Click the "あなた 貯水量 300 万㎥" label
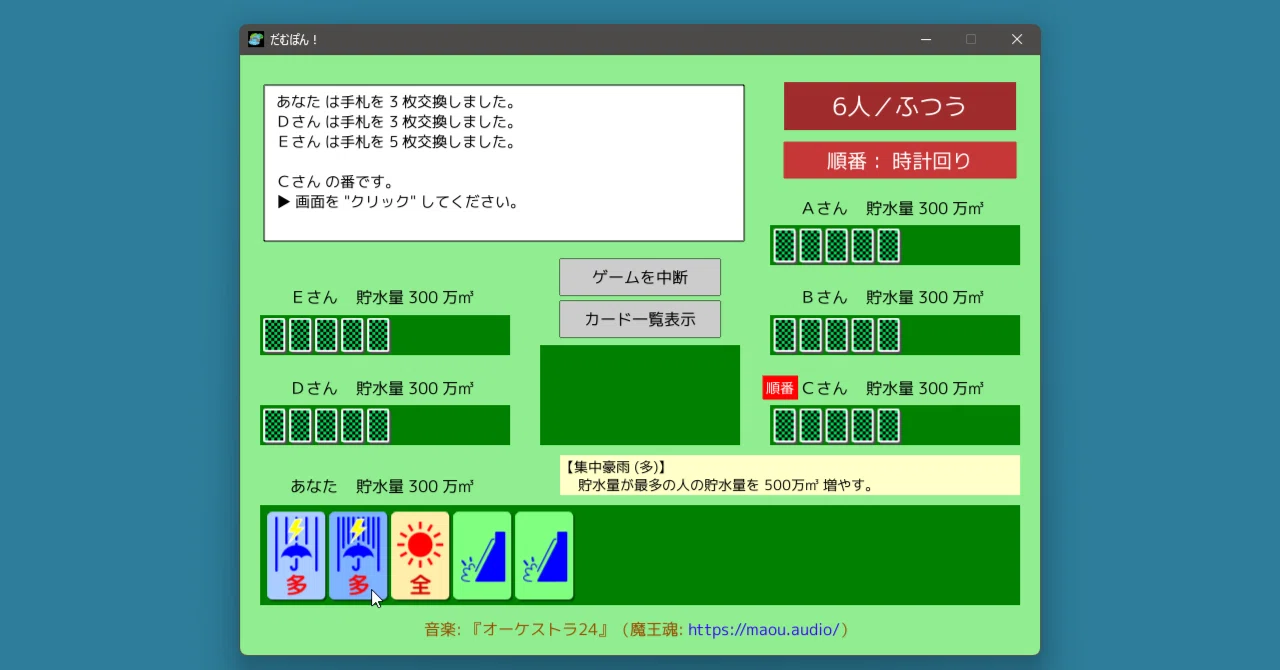This screenshot has width=1280, height=670. (383, 486)
